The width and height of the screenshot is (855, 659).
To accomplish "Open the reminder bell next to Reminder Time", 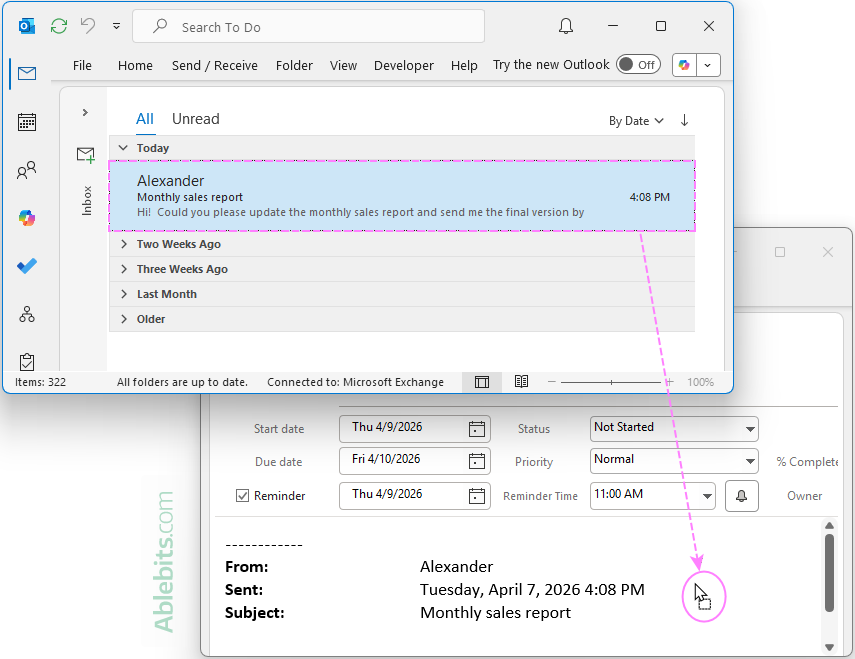I will [x=741, y=495].
